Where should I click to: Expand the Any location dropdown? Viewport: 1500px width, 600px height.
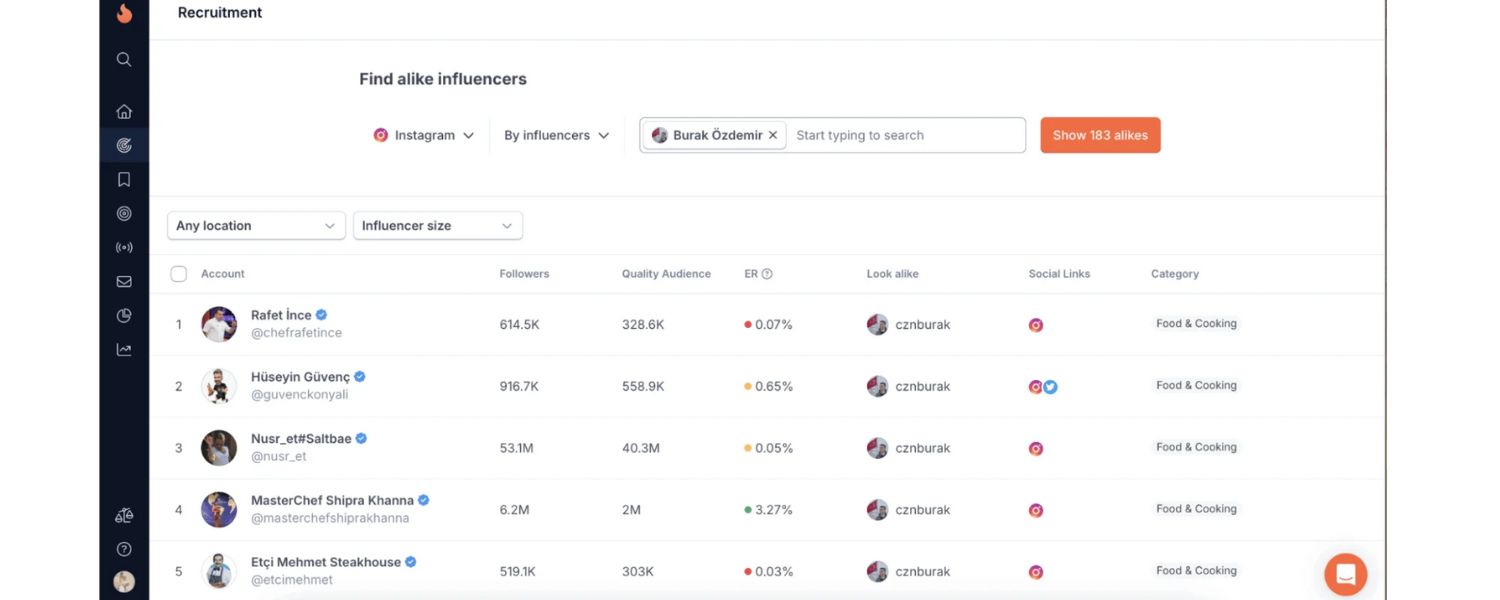[255, 225]
